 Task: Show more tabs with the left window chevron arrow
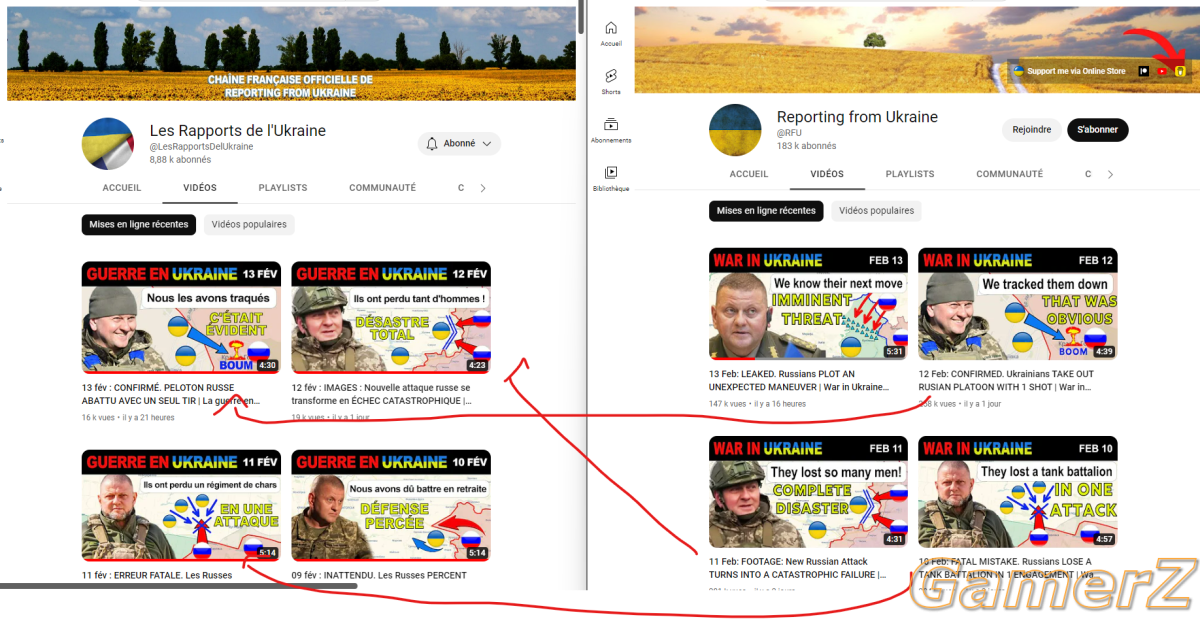point(483,188)
